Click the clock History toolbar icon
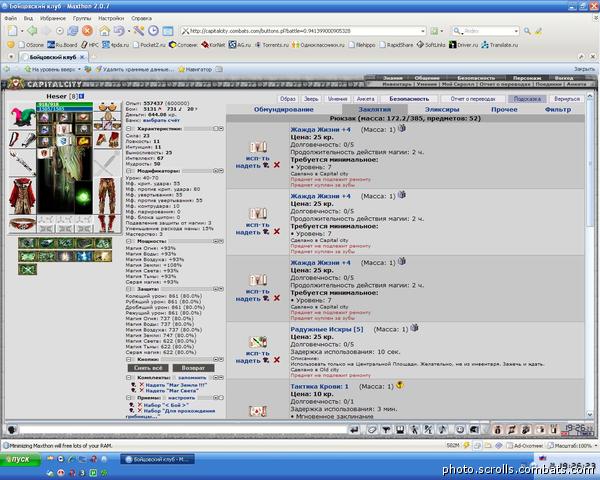 click(x=153, y=31)
